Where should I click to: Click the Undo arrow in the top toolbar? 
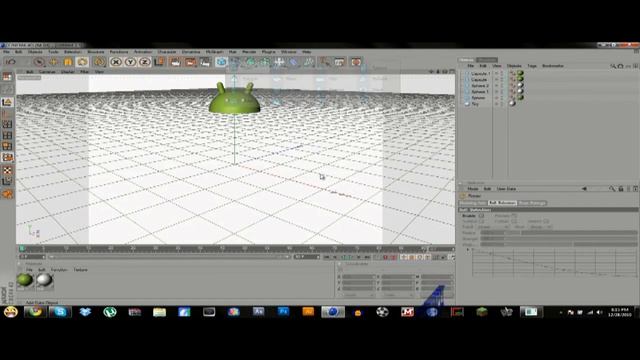(x=11, y=62)
